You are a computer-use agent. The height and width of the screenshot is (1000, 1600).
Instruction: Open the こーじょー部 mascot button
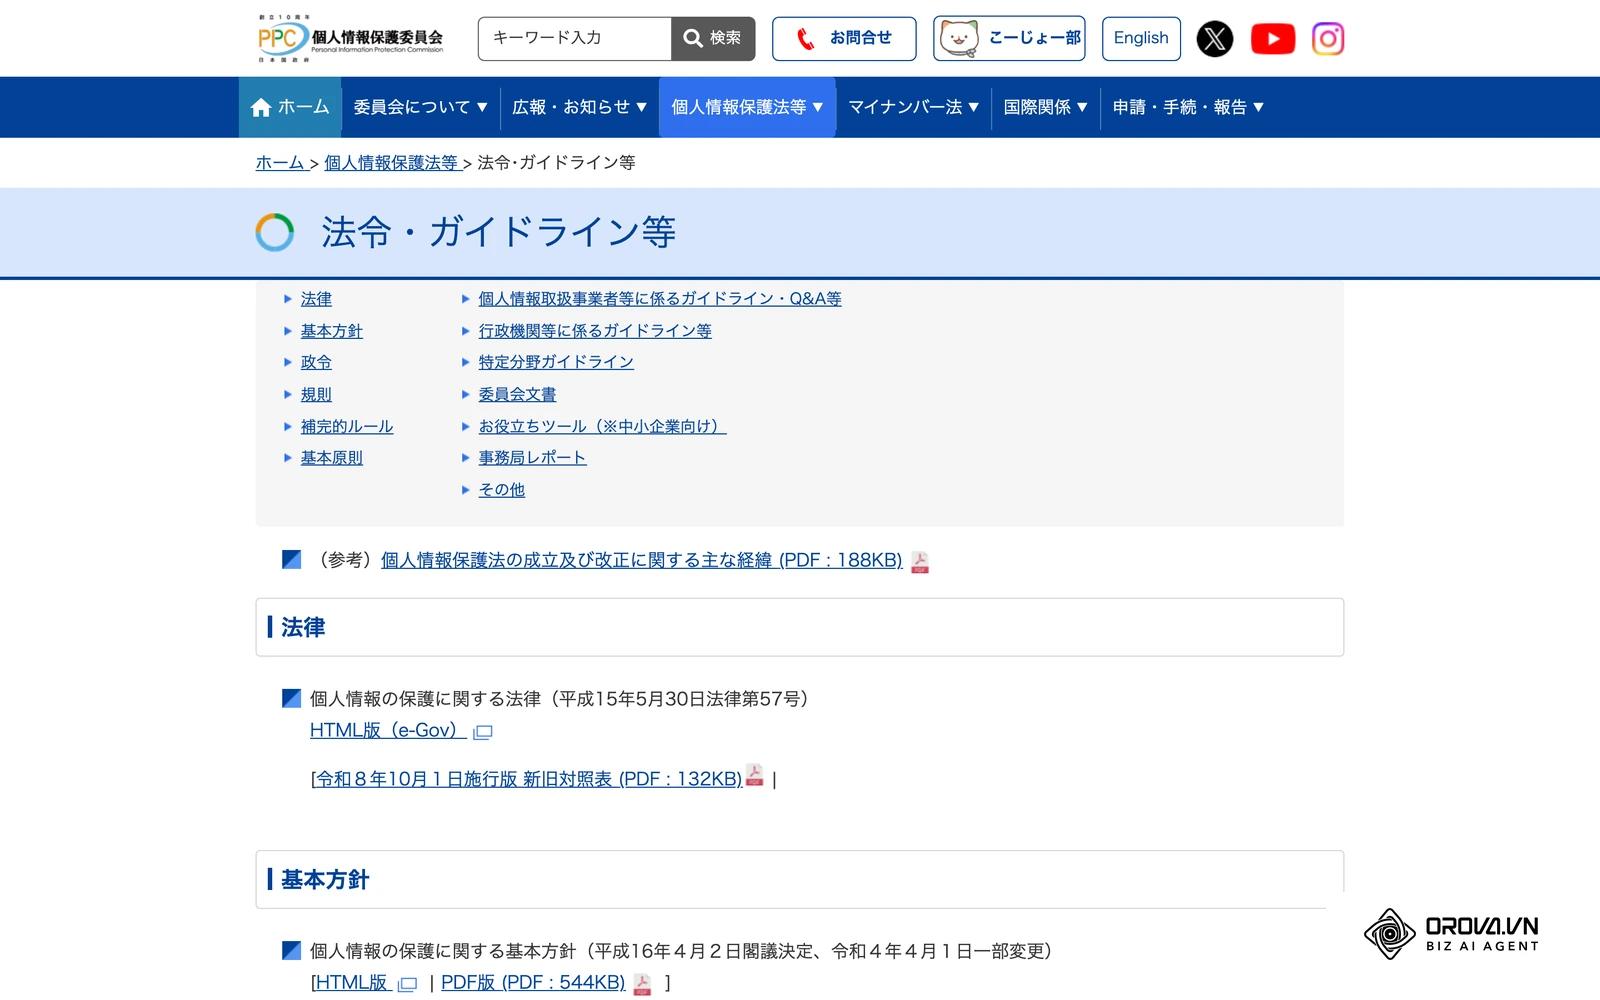click(1009, 38)
